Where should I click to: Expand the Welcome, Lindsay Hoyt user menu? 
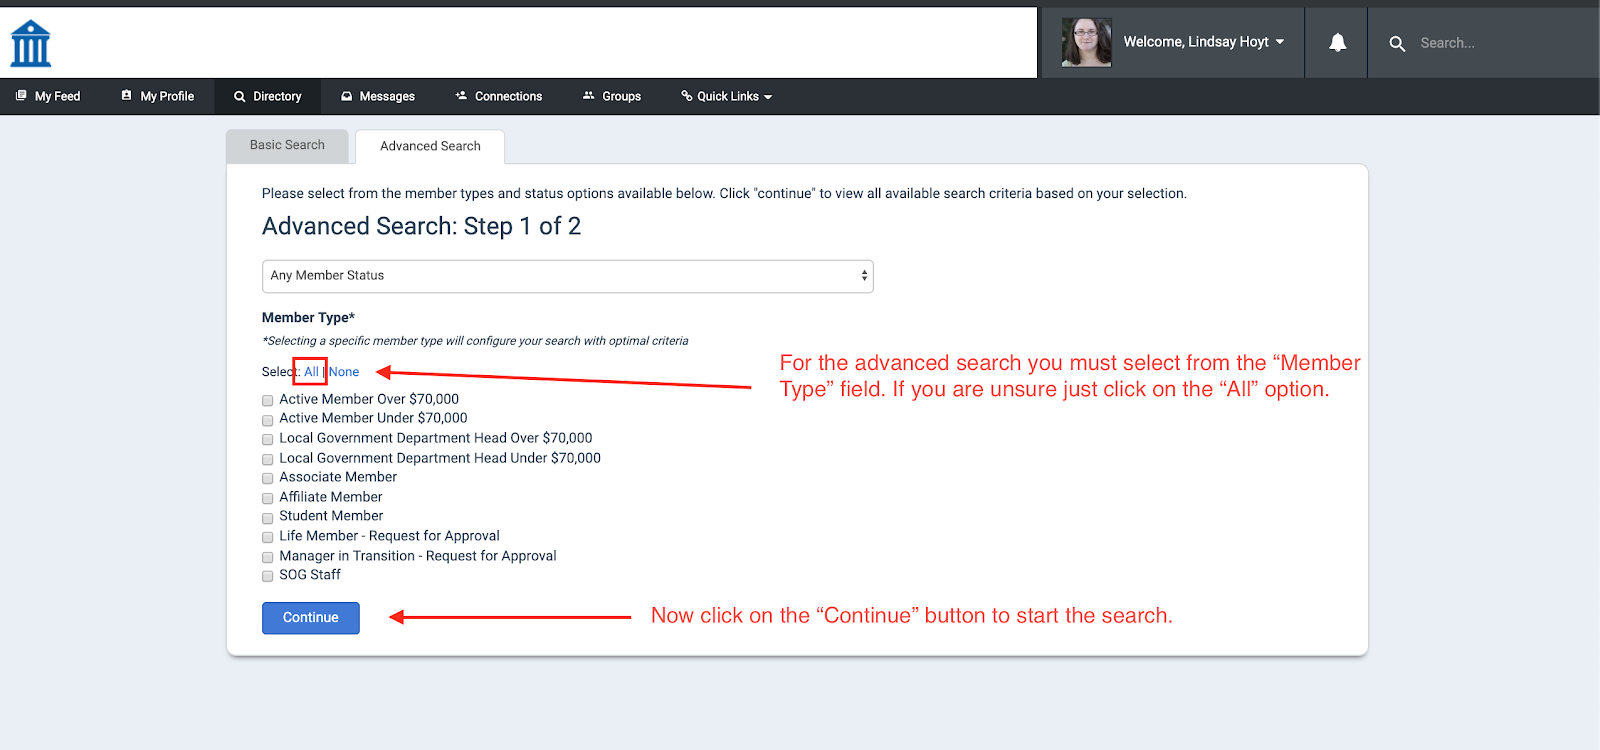pos(1204,42)
